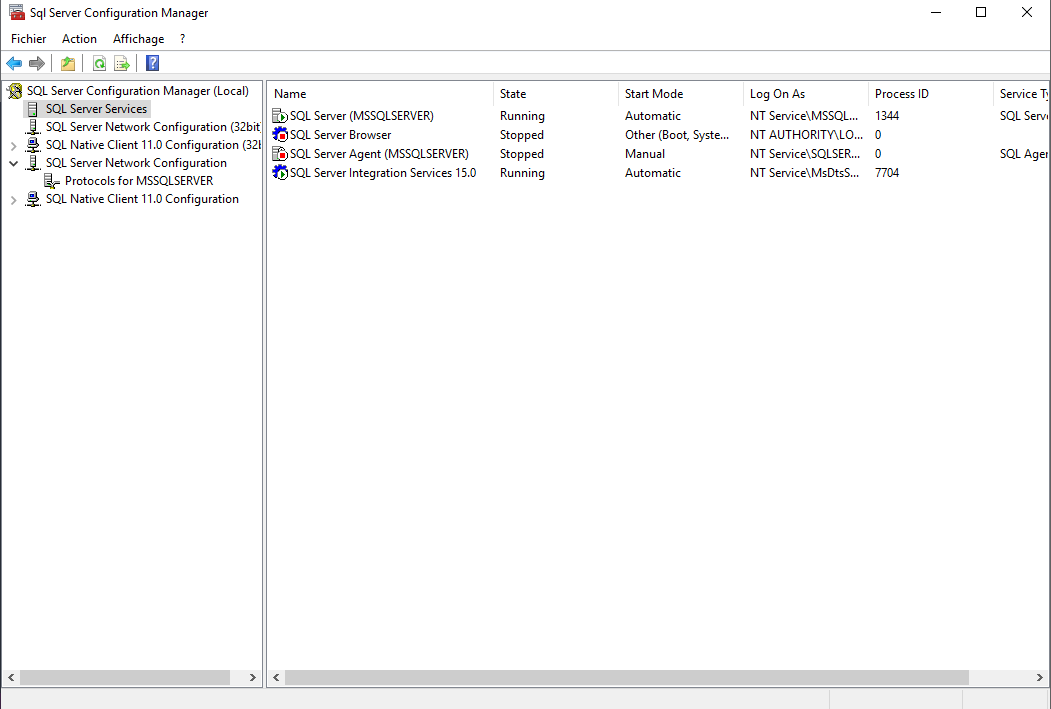This screenshot has height=709, width=1051.
Task: Click the SQL Server Services tree icon
Action: click(33, 109)
